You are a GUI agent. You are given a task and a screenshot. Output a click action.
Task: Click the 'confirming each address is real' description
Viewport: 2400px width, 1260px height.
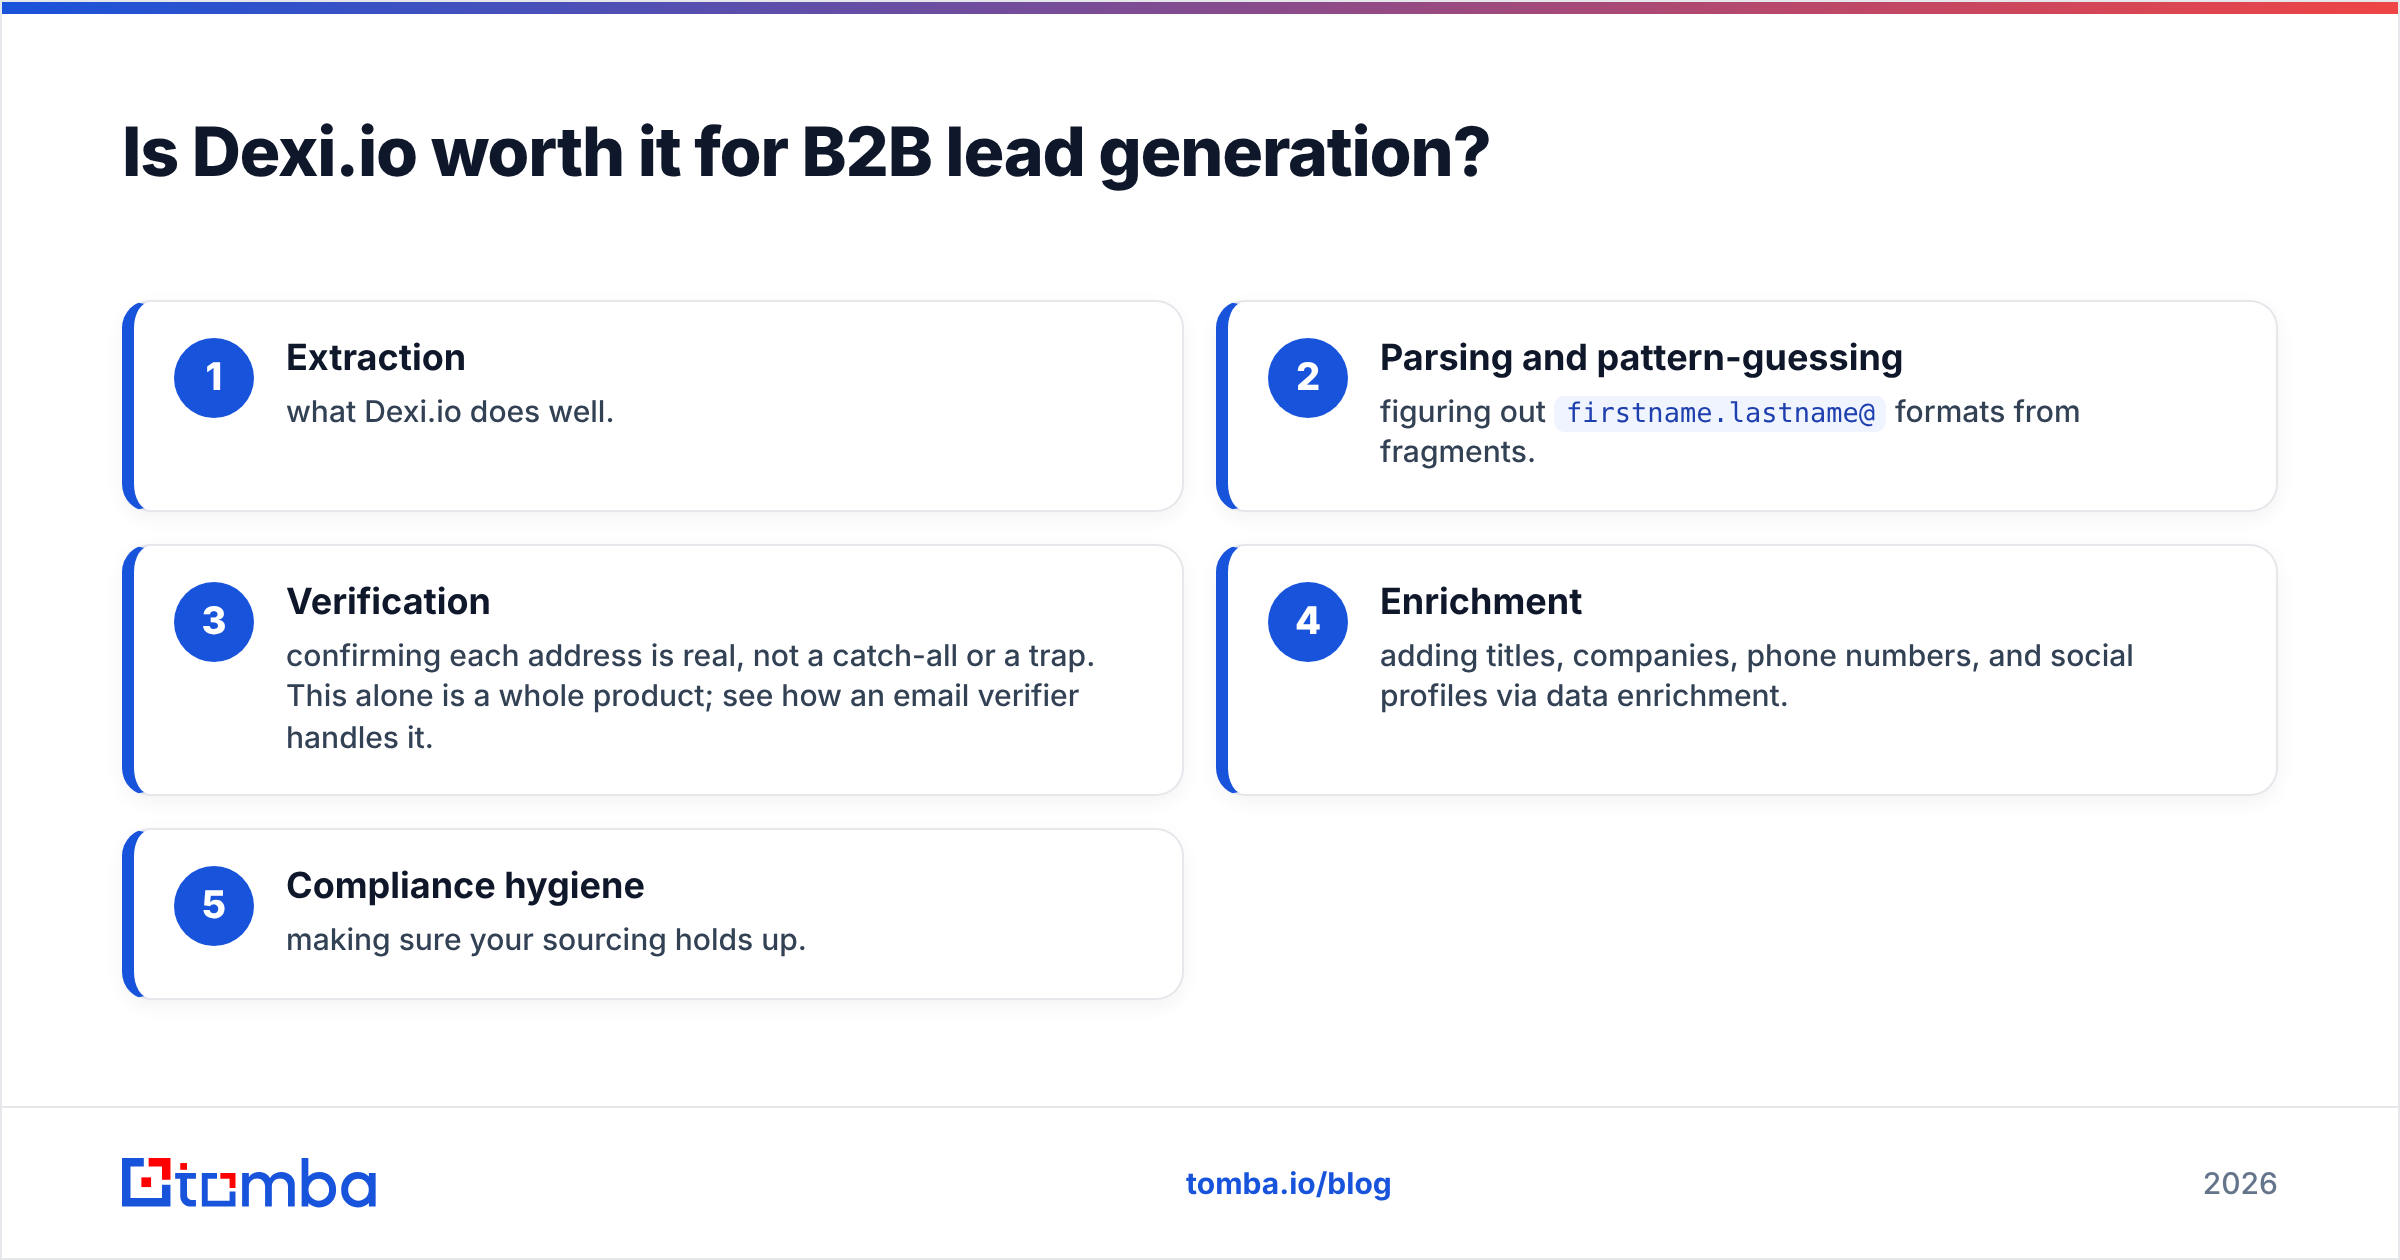click(x=691, y=696)
